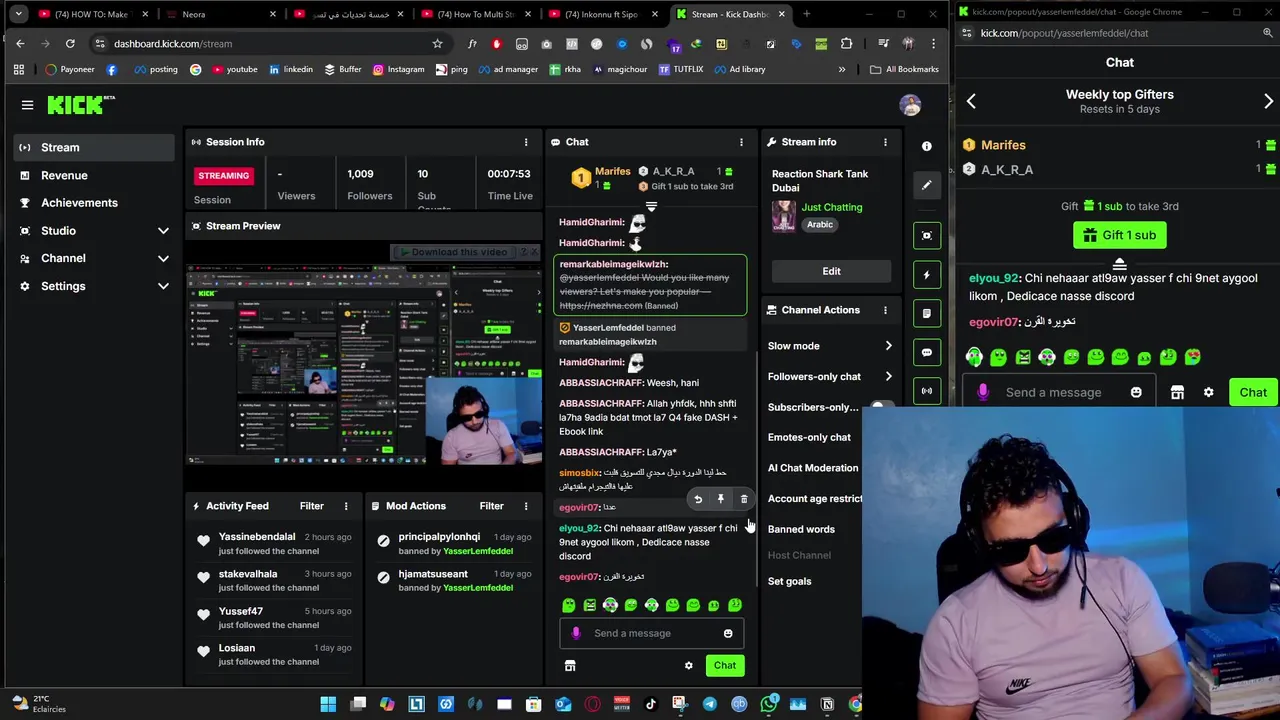
Task: Click the lightning bolt icon in right toolbar
Action: point(927,274)
